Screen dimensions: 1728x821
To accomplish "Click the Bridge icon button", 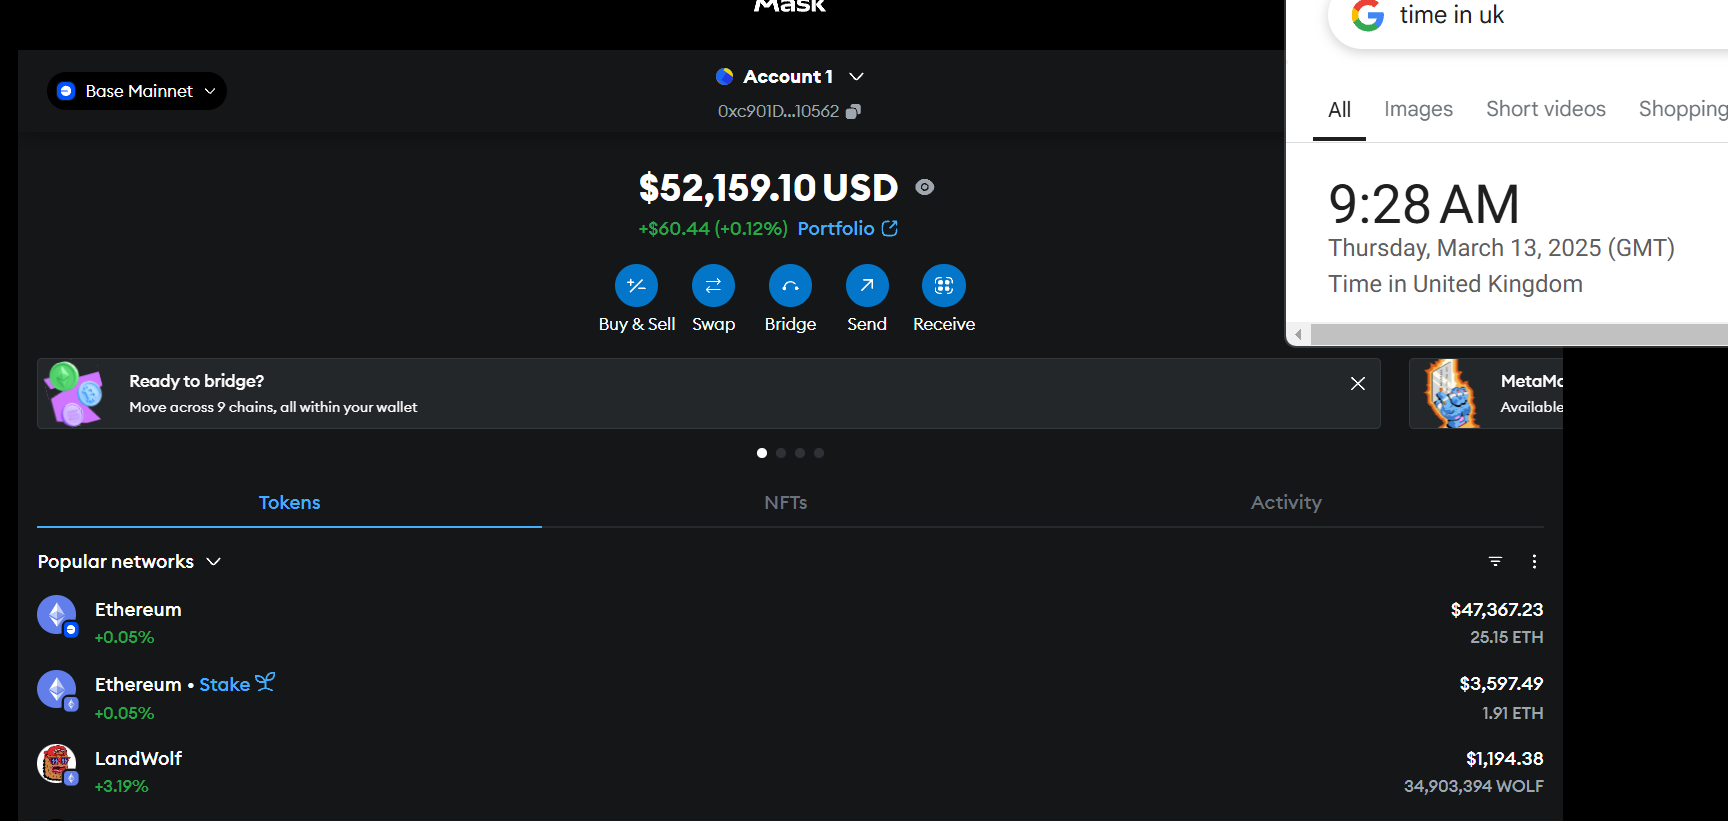I will (790, 286).
